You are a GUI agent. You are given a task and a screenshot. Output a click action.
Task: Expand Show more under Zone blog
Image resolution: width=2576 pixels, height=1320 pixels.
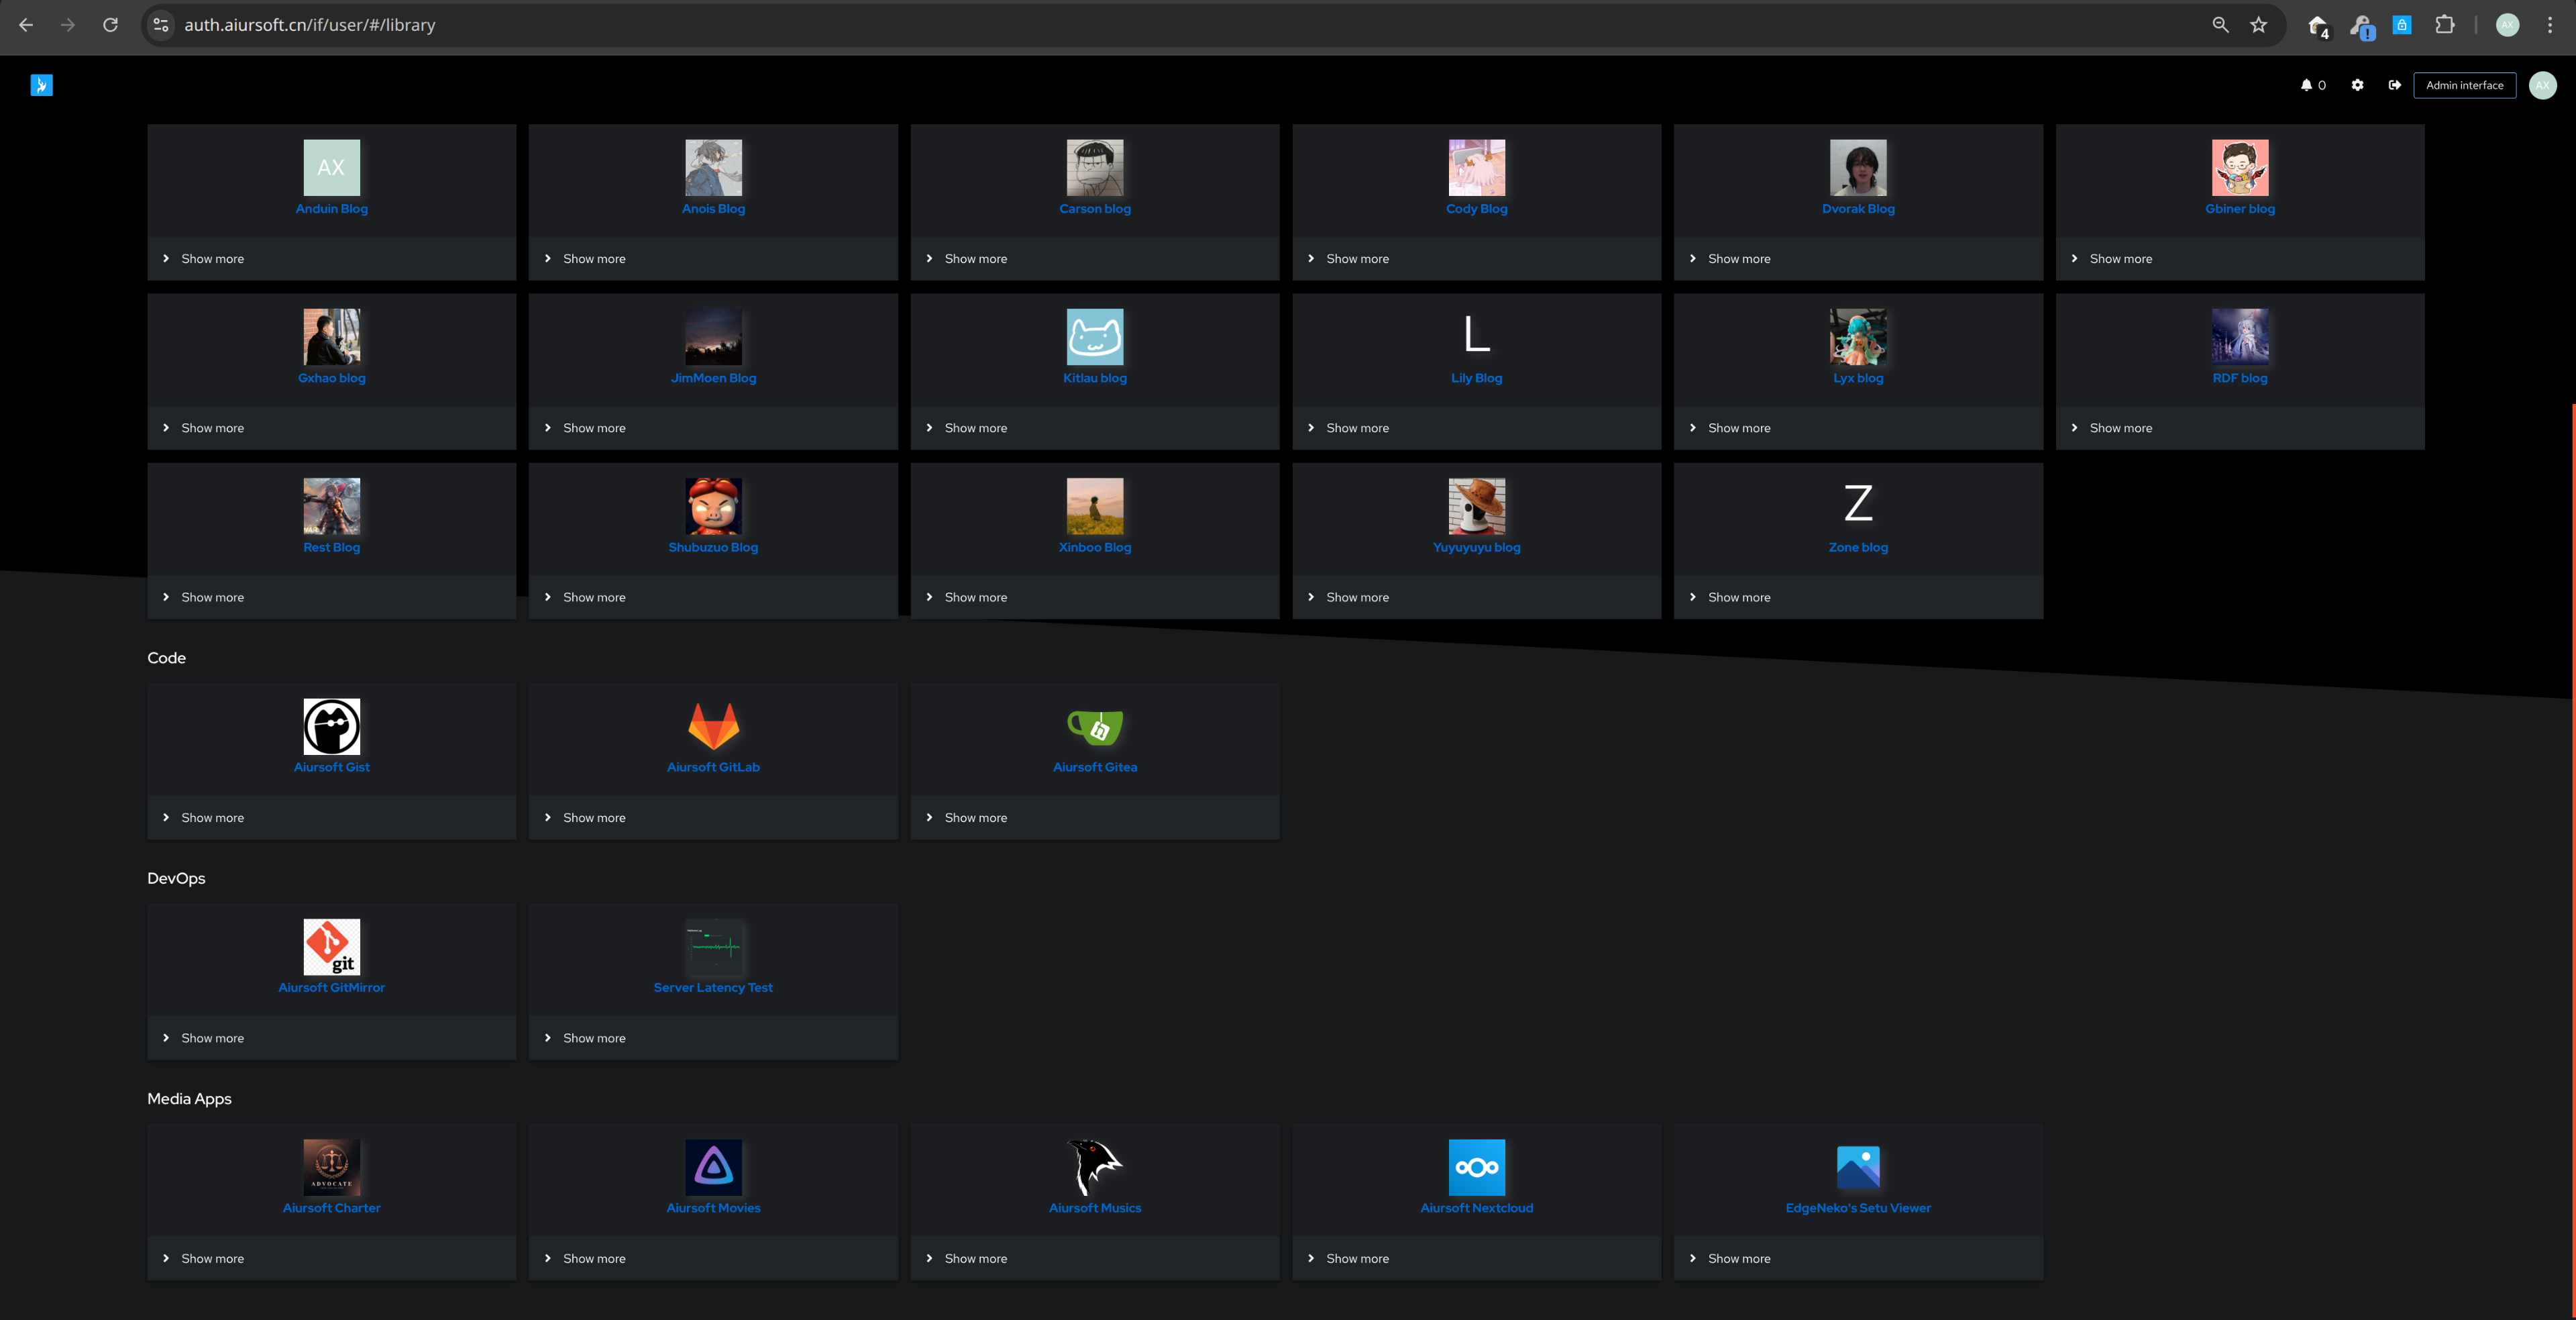coord(1738,597)
